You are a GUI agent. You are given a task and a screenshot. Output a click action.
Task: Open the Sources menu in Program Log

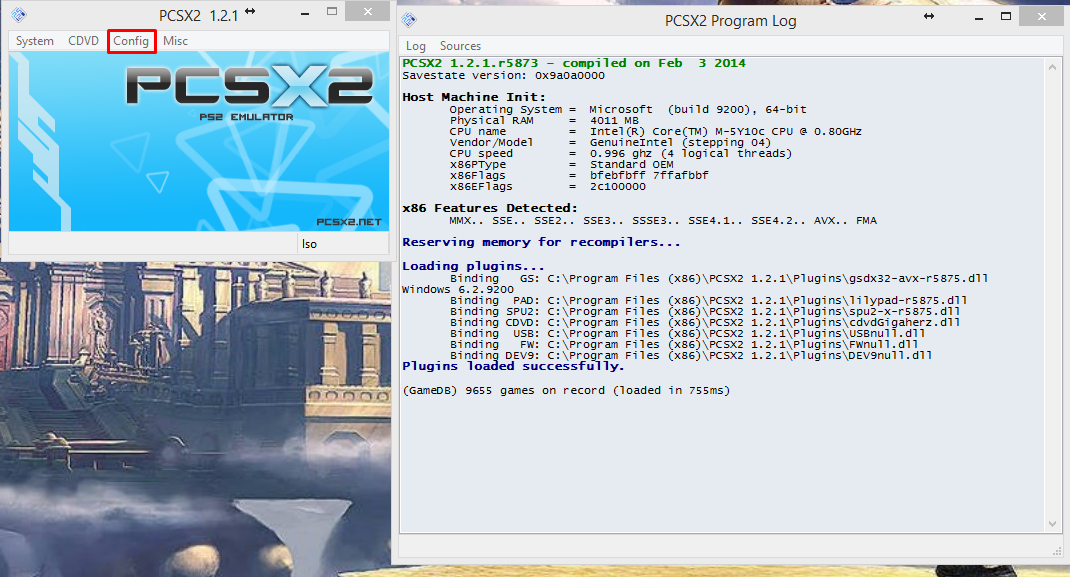[460, 46]
